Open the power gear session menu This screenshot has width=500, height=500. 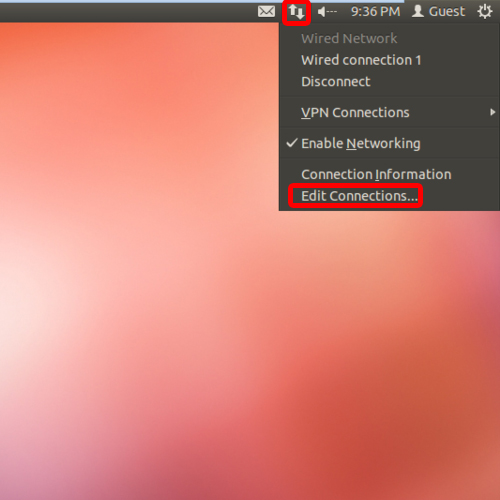coord(484,12)
